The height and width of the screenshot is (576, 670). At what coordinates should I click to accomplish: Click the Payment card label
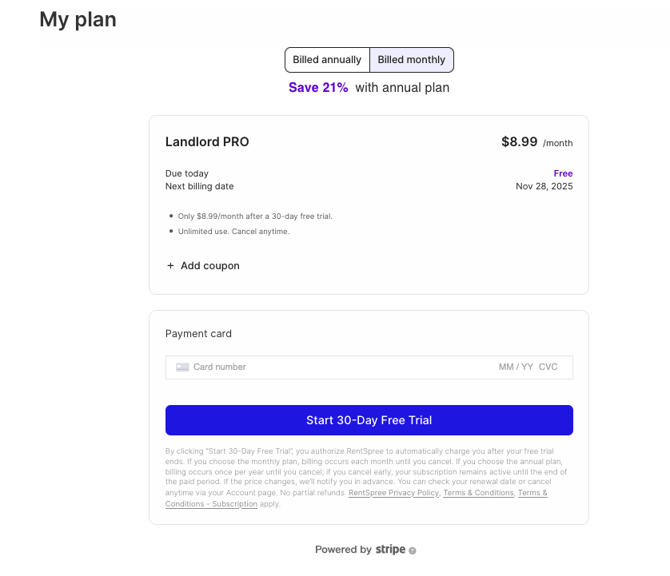[x=198, y=334]
